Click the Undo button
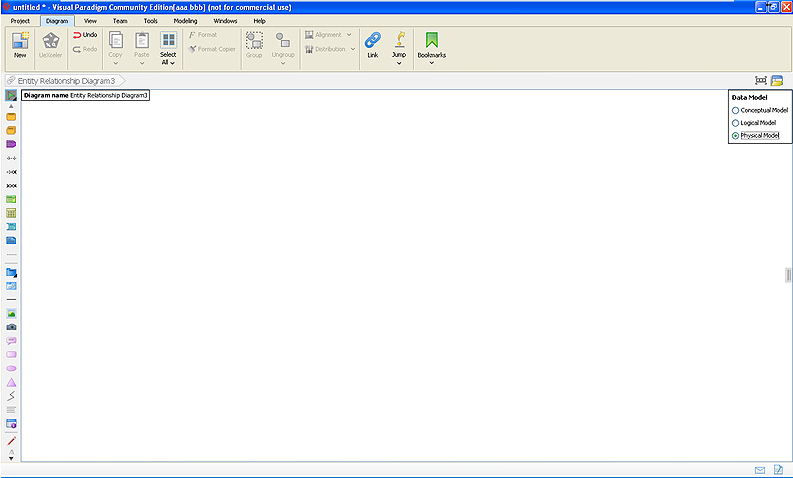The width and height of the screenshot is (793, 478). 85,35
